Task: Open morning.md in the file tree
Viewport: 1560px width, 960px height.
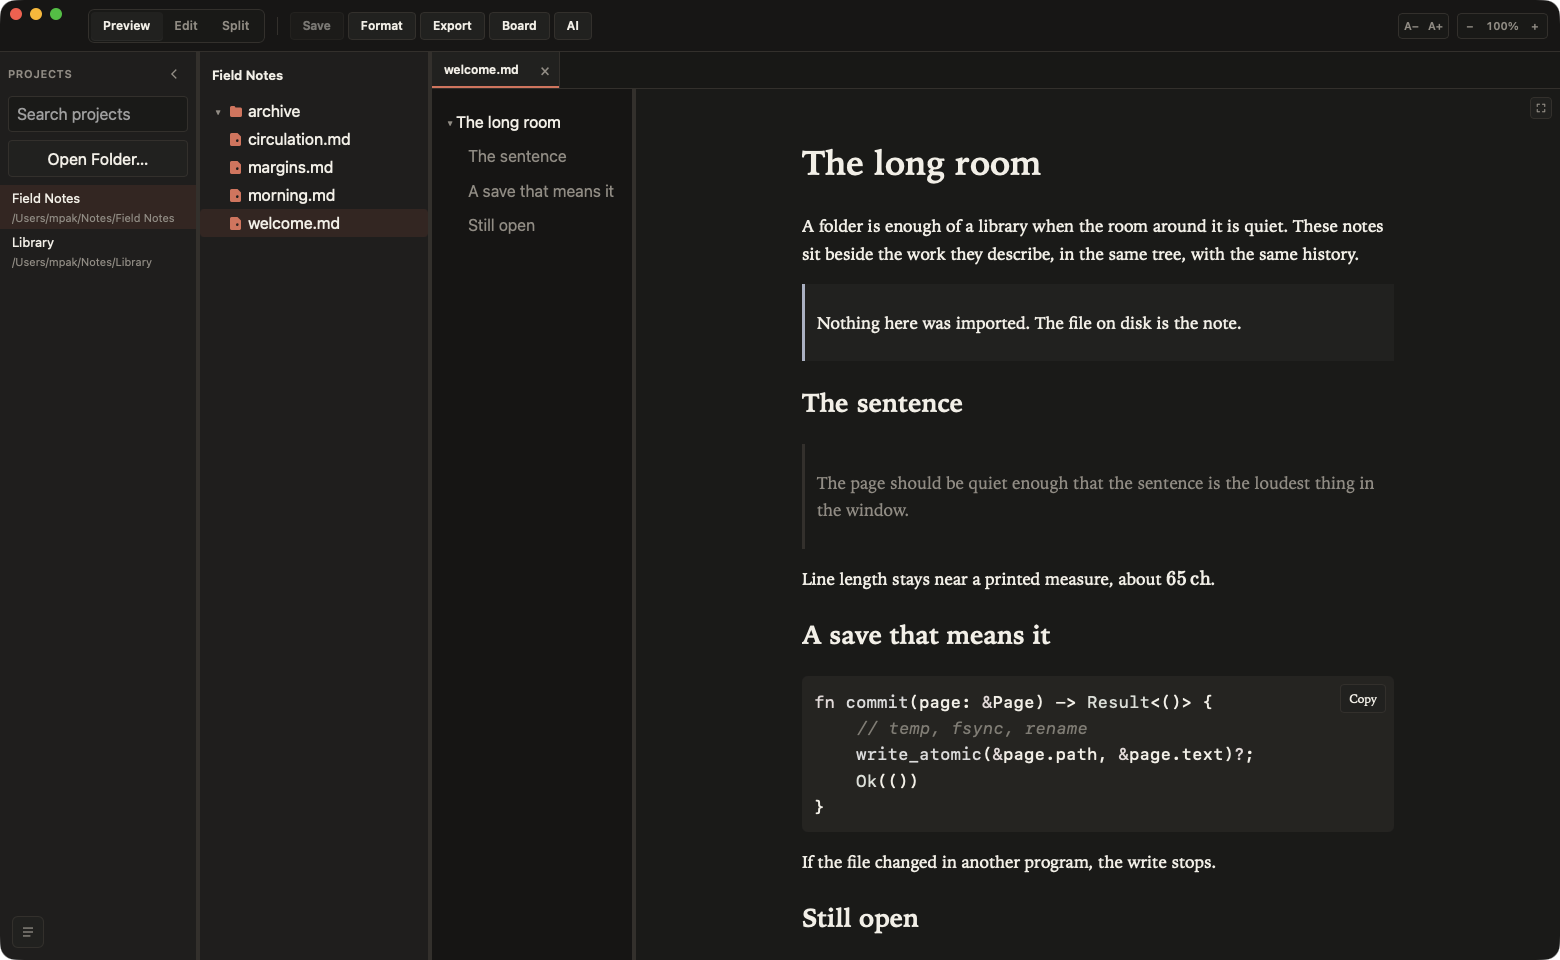Action: pos(315,196)
